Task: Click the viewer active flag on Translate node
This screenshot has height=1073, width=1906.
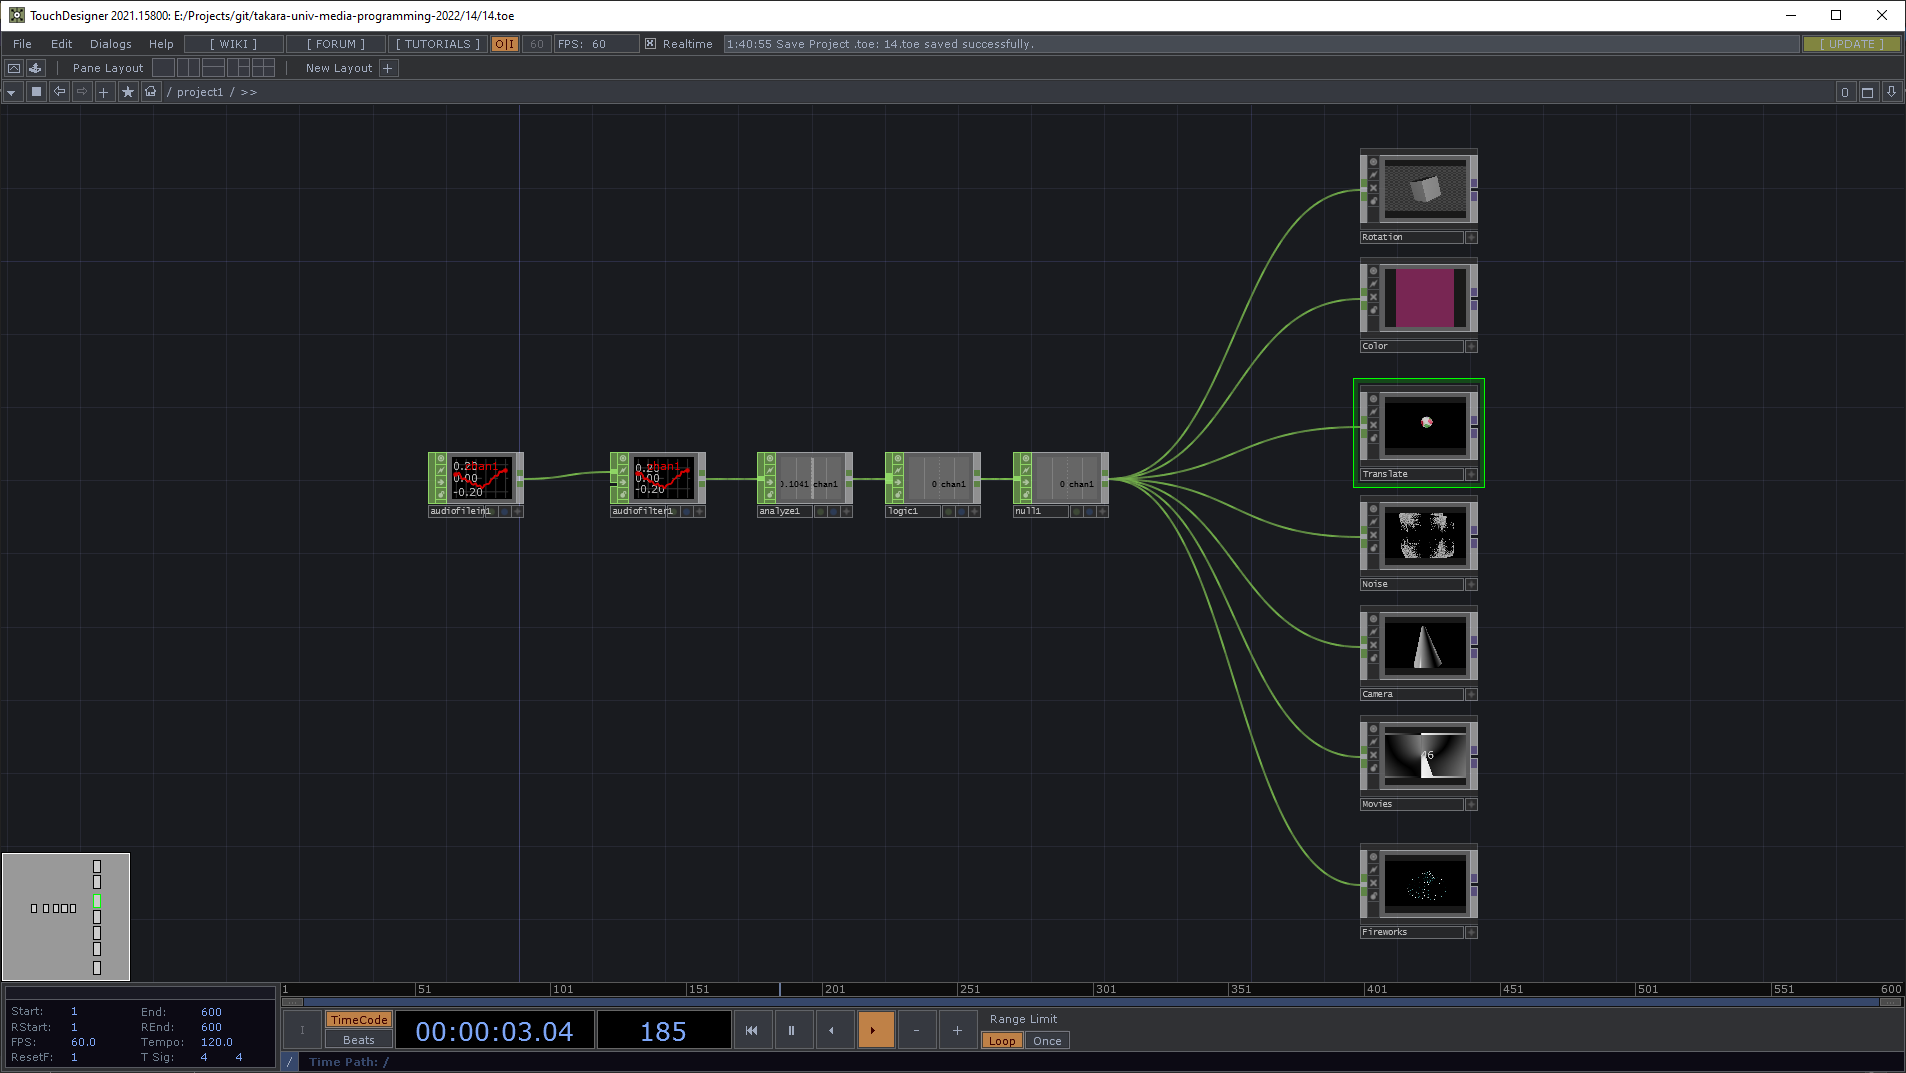Action: click(1373, 399)
